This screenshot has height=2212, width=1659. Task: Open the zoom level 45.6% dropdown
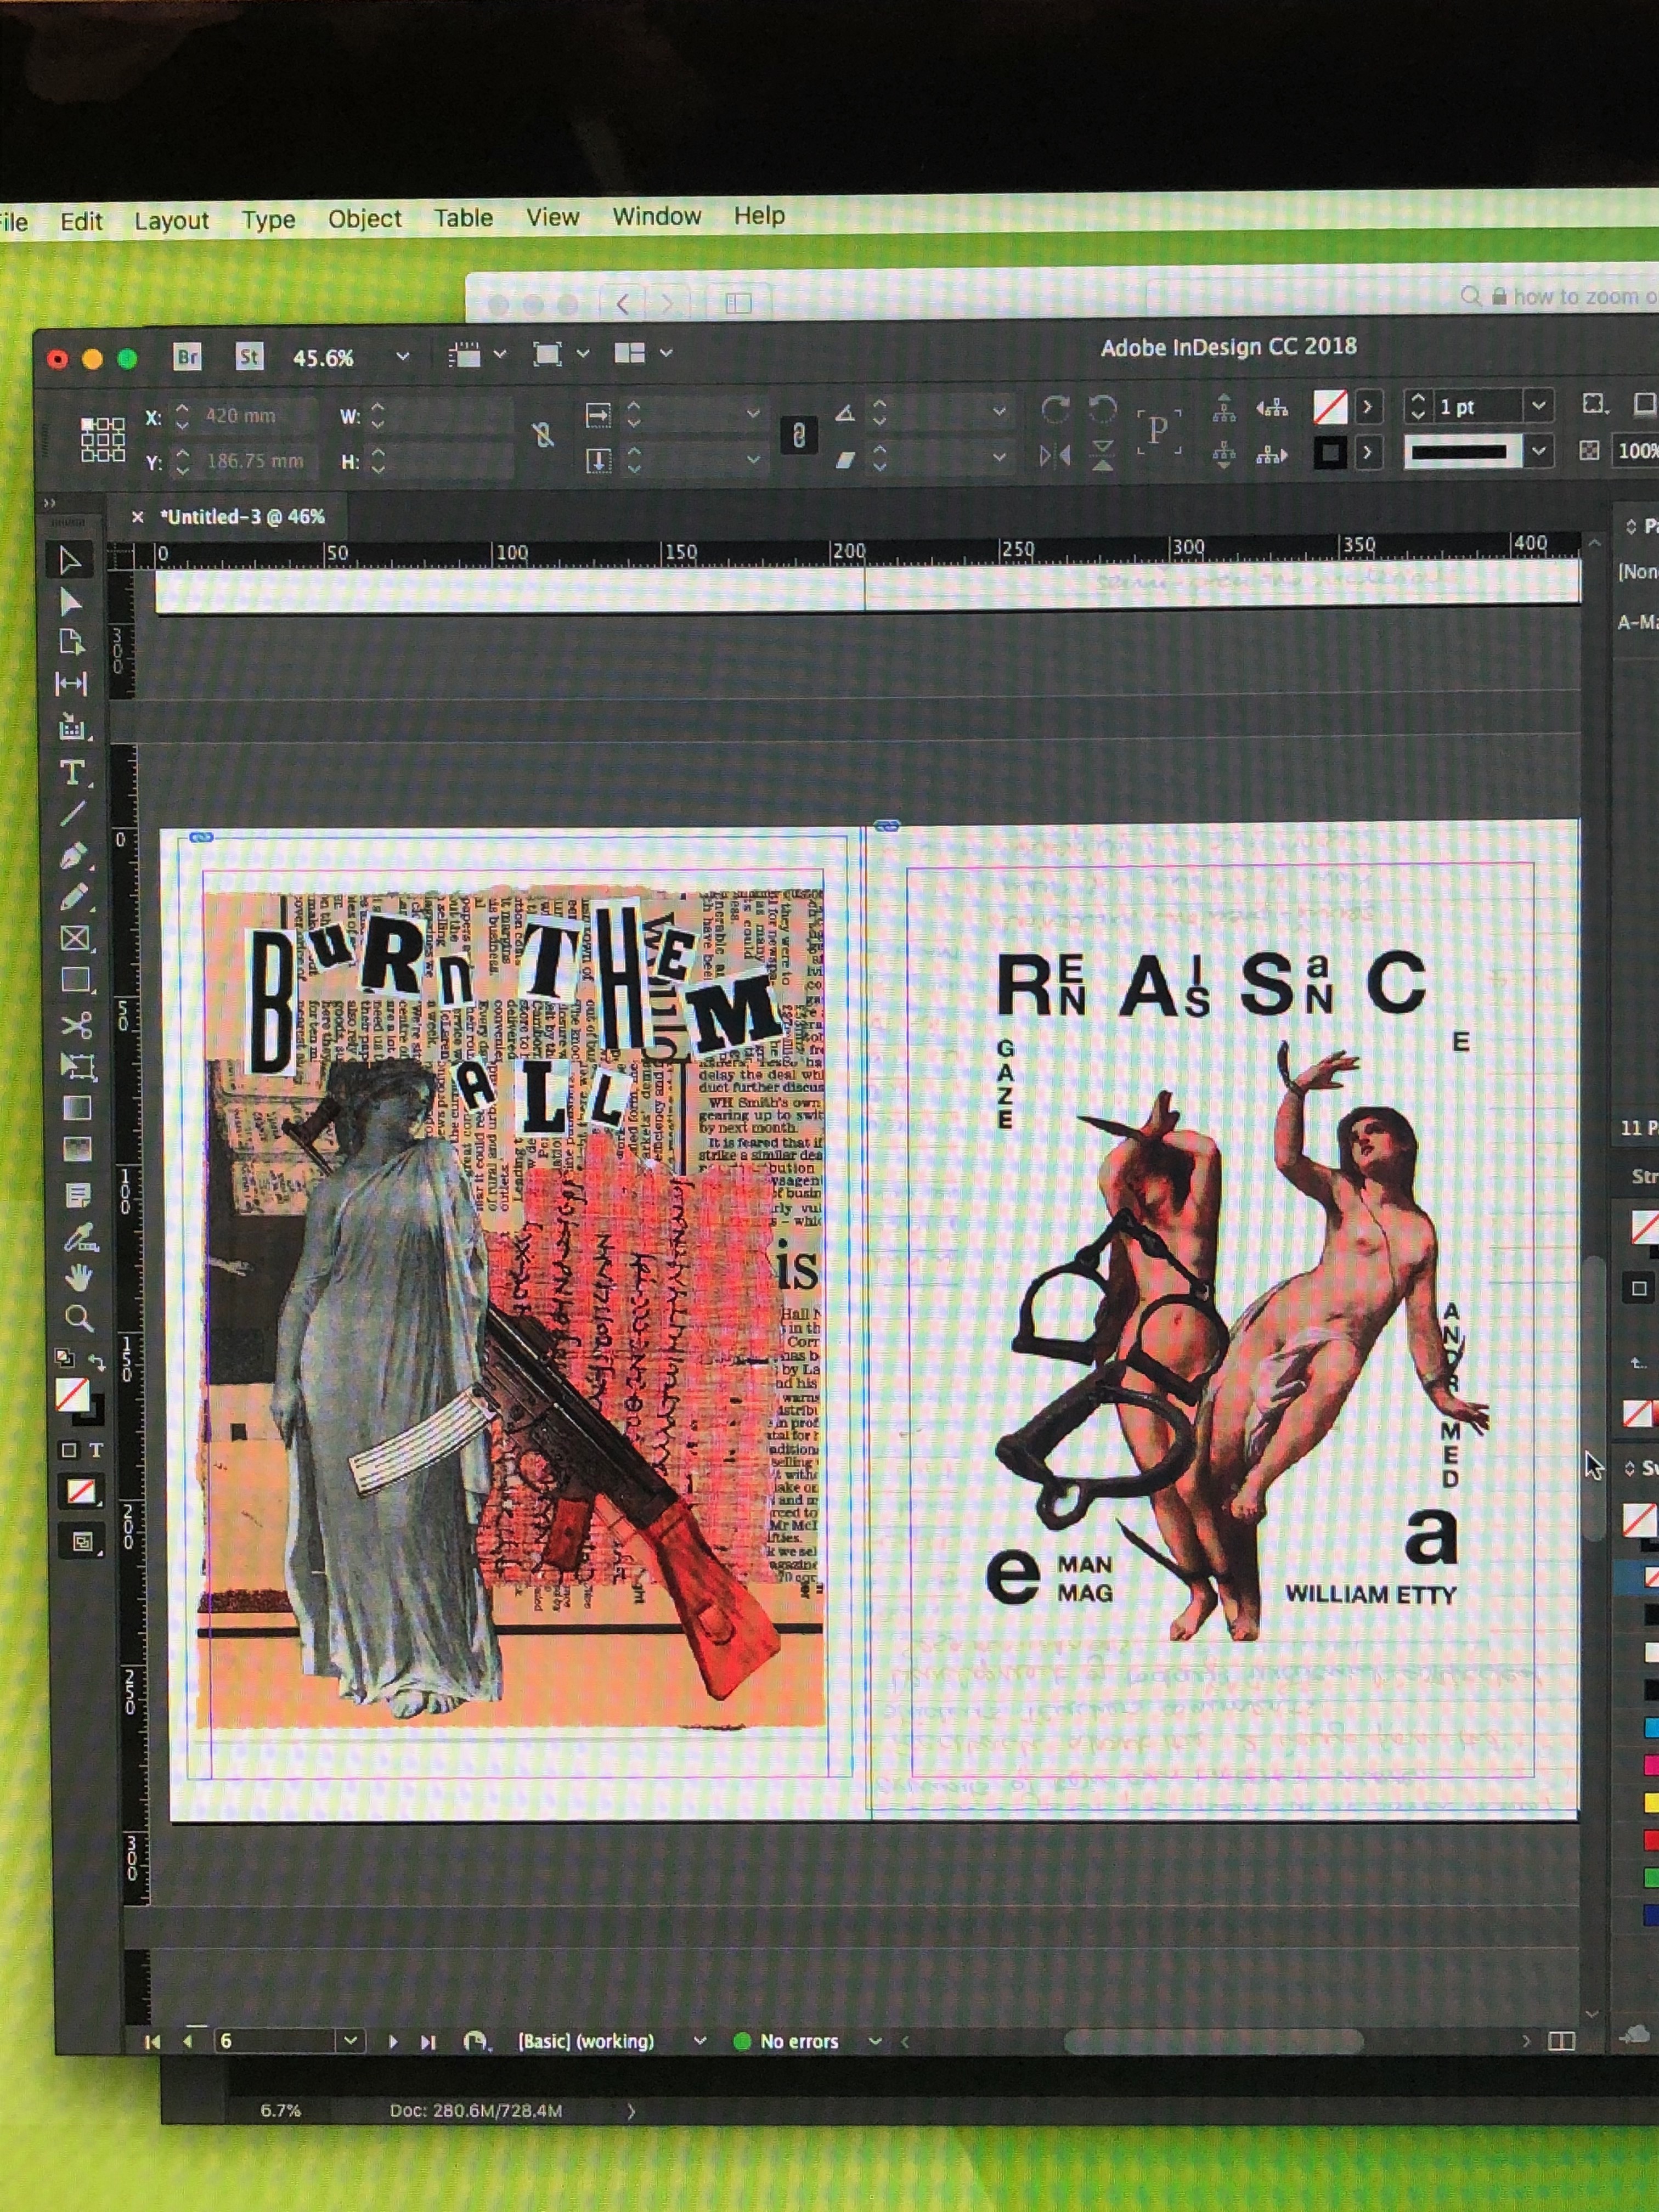(402, 356)
